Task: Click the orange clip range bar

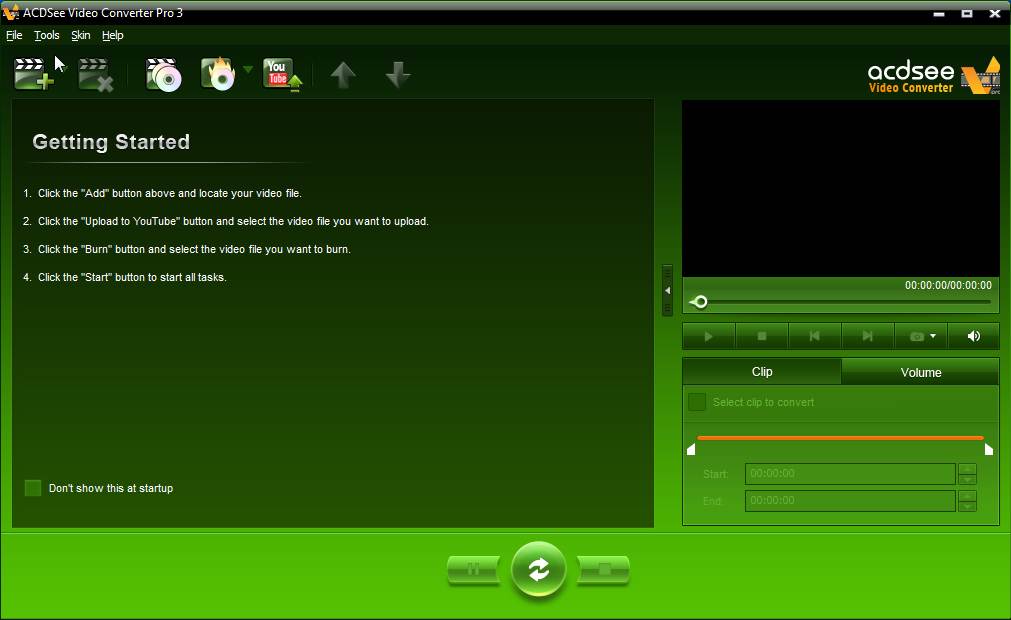Action: tap(840, 438)
